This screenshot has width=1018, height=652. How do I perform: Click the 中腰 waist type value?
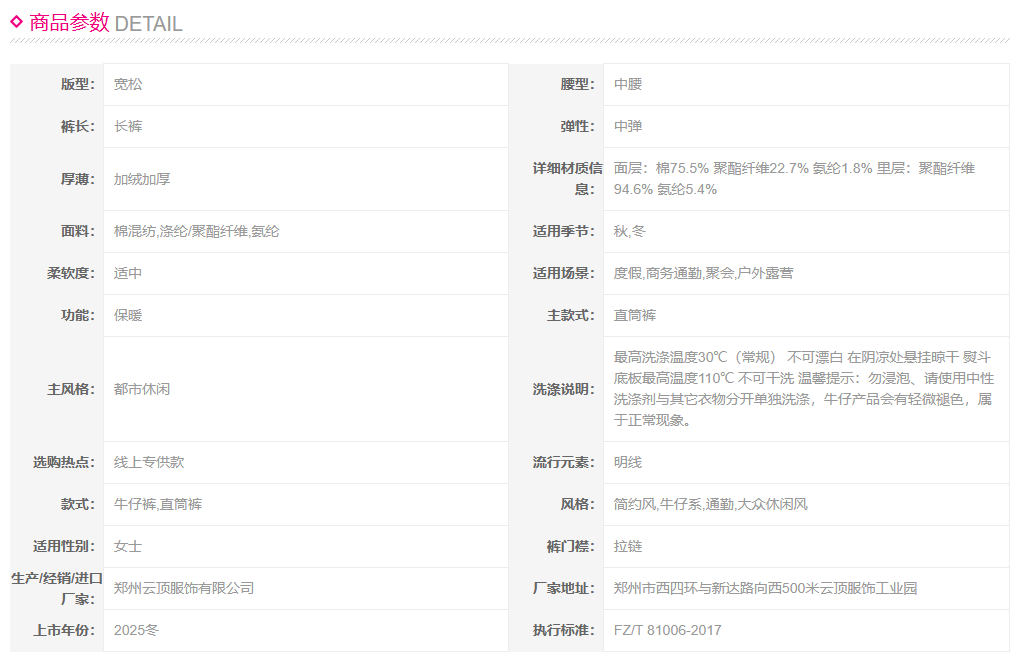pos(628,84)
